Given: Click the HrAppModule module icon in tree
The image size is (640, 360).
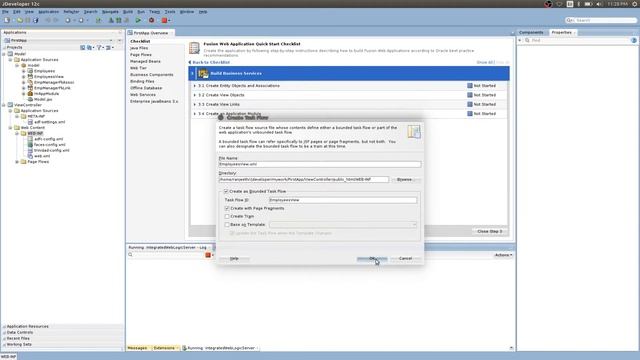Looking at the screenshot, I should 30,93.
